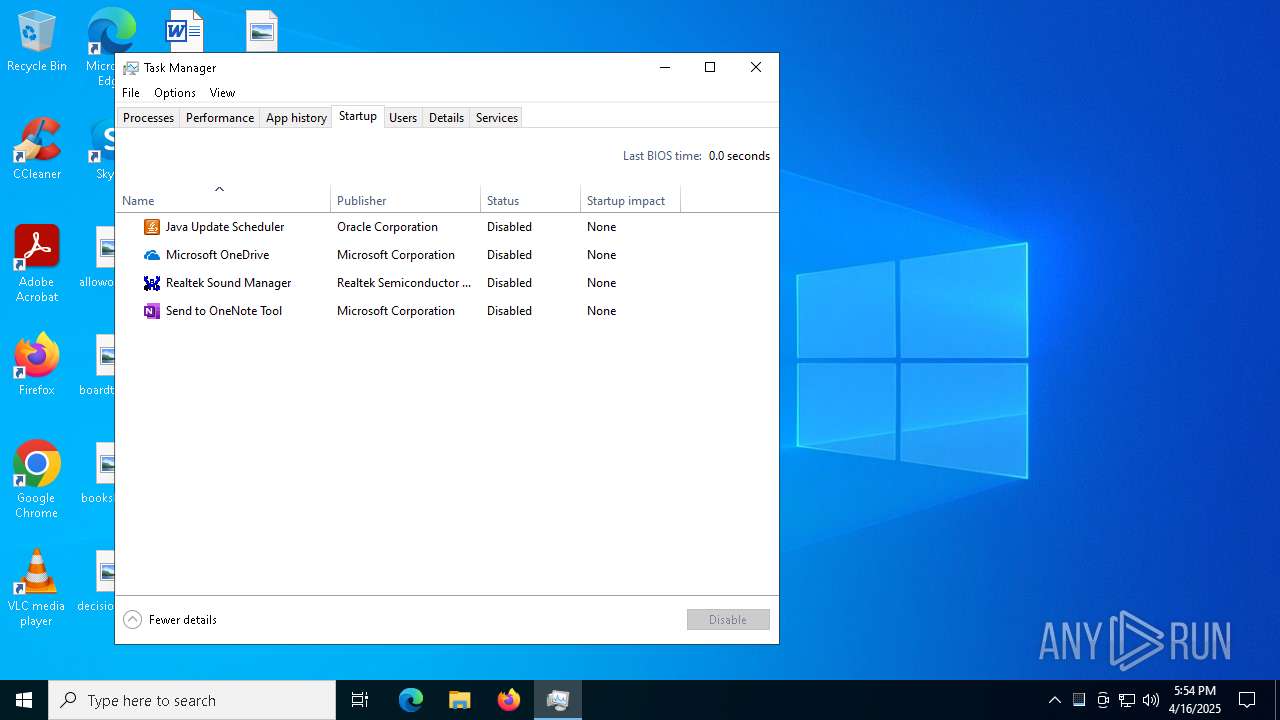Click the Last BIOS time value
This screenshot has height=720, width=1280.
tap(739, 156)
